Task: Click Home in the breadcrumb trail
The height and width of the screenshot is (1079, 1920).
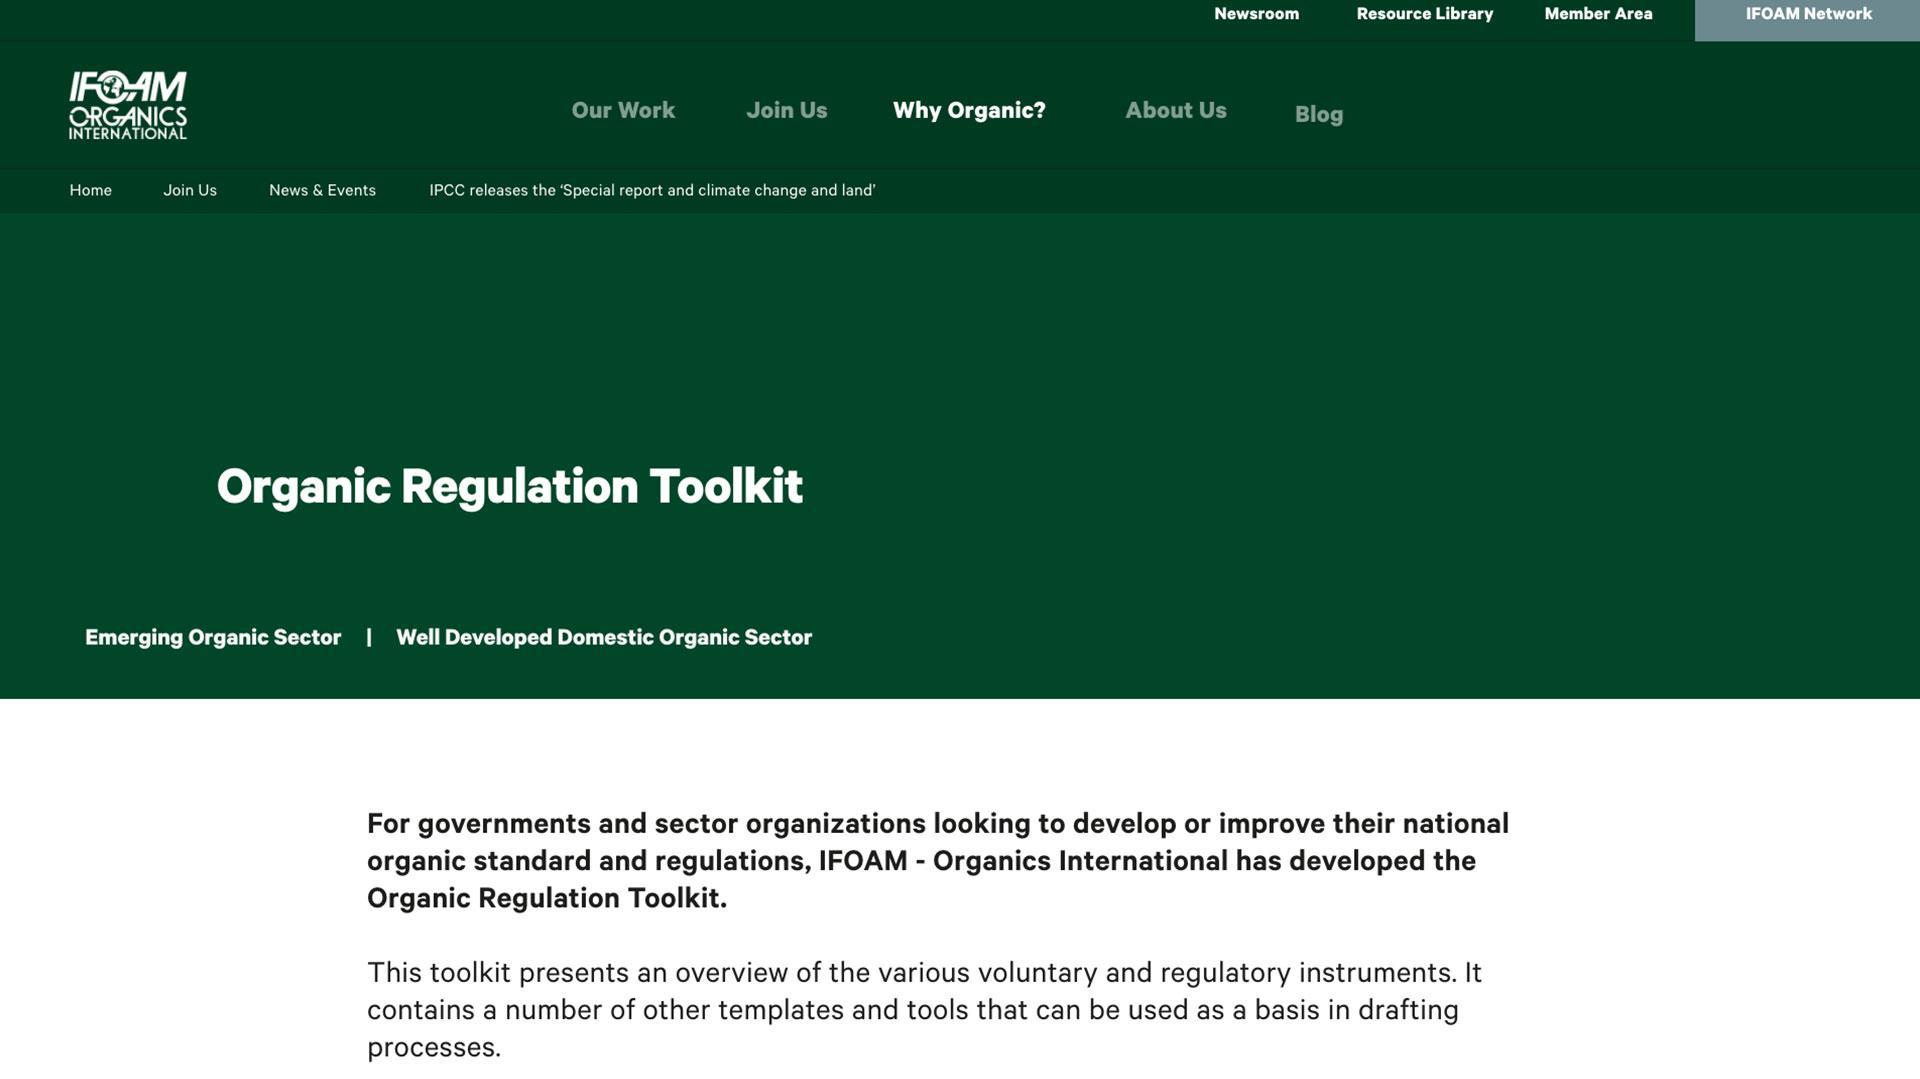Action: 90,190
